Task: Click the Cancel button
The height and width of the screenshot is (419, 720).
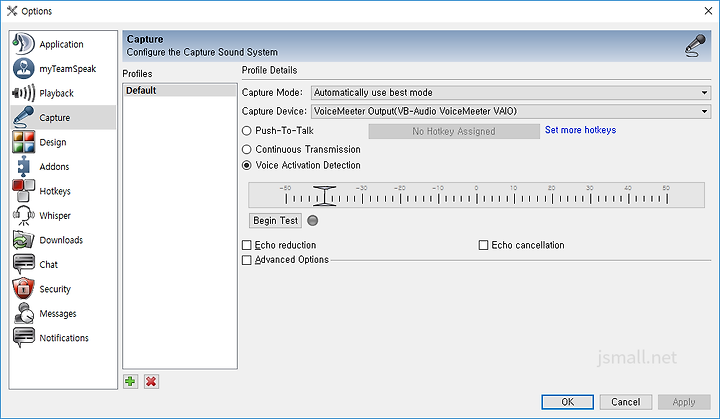Action: click(x=625, y=402)
